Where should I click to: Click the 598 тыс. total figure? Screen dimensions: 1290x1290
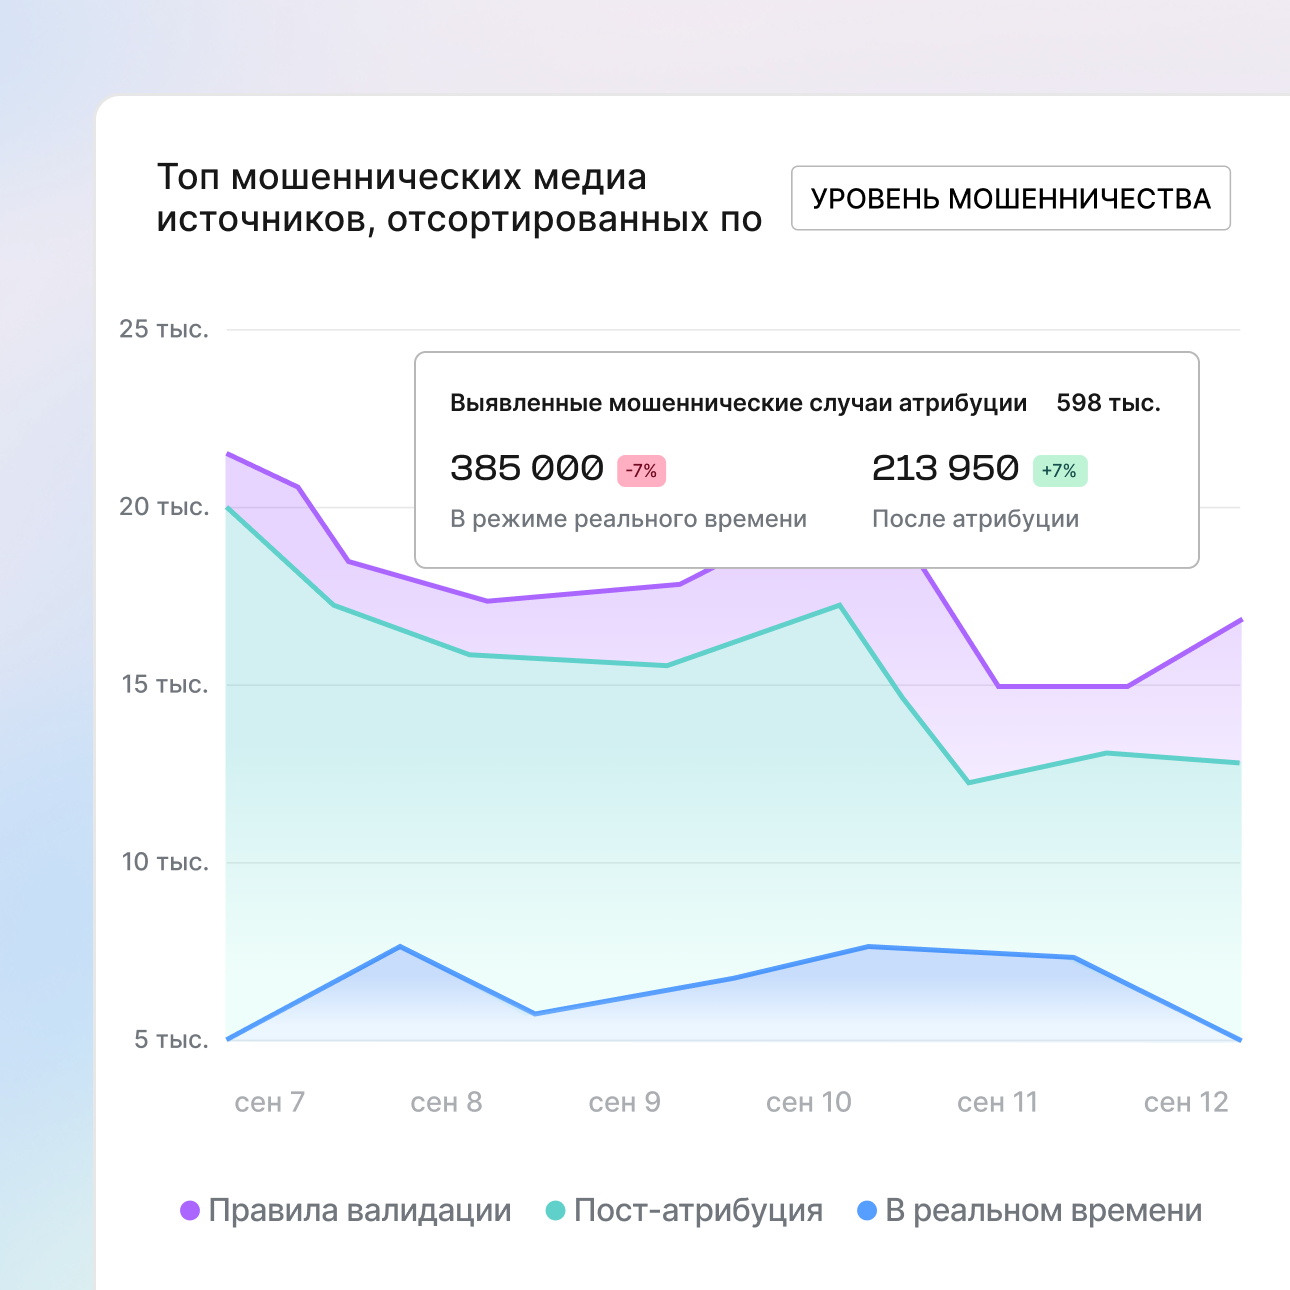[x=1108, y=403]
